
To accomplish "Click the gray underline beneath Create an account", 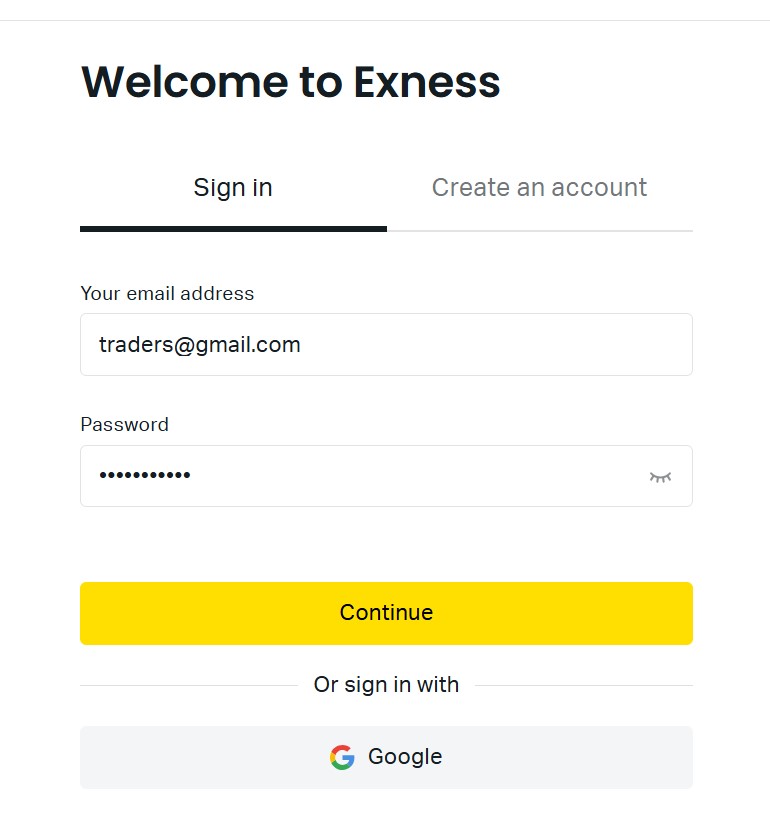I will point(540,230).
